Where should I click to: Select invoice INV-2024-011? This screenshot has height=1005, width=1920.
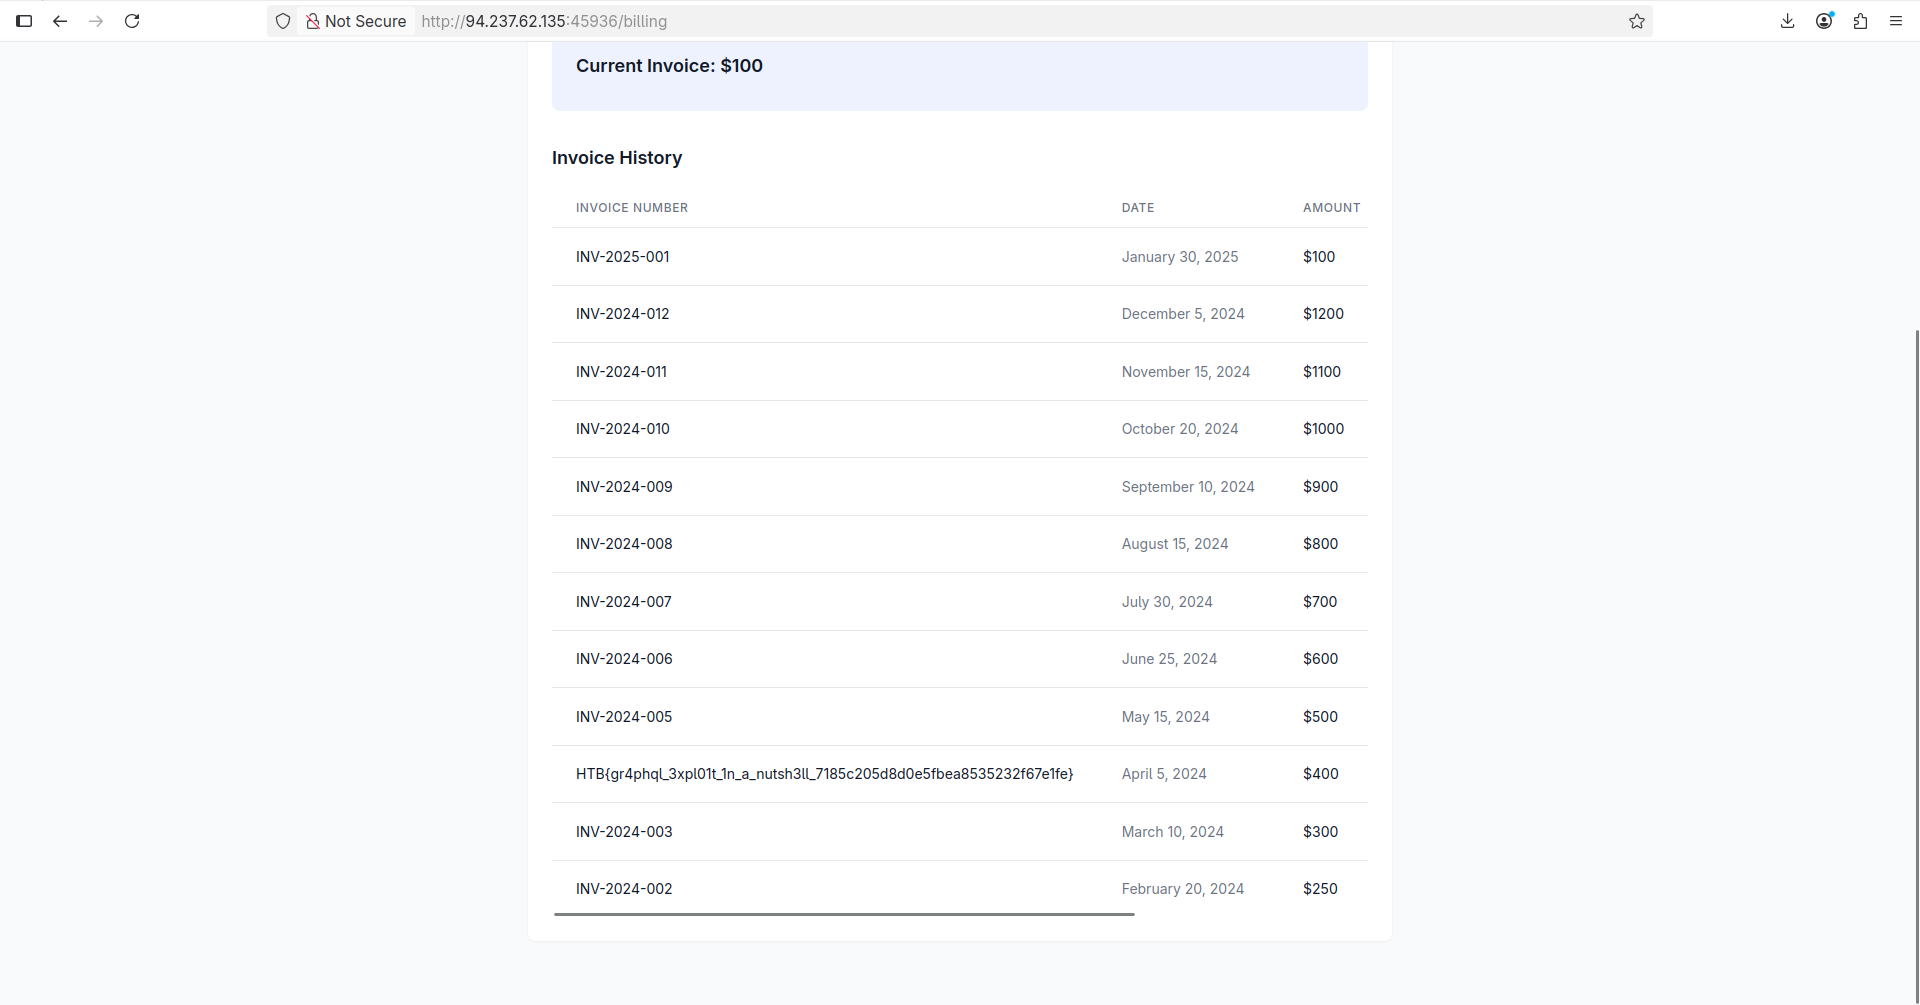pos(621,372)
